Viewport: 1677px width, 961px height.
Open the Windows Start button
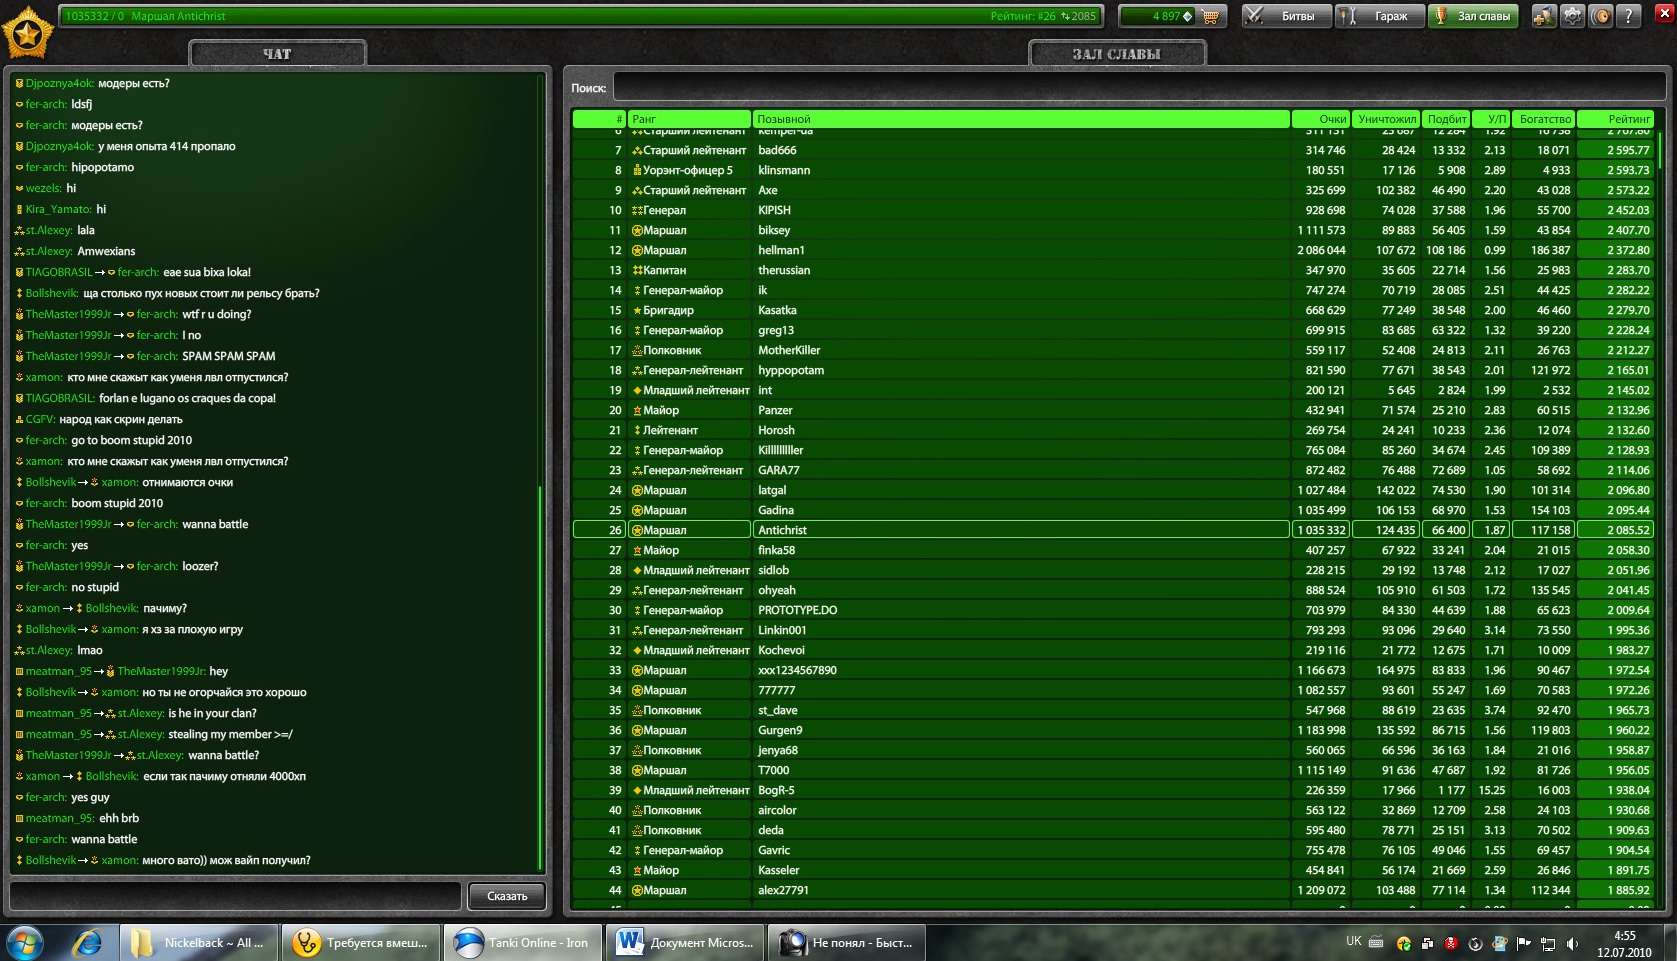pyautogui.click(x=25, y=942)
